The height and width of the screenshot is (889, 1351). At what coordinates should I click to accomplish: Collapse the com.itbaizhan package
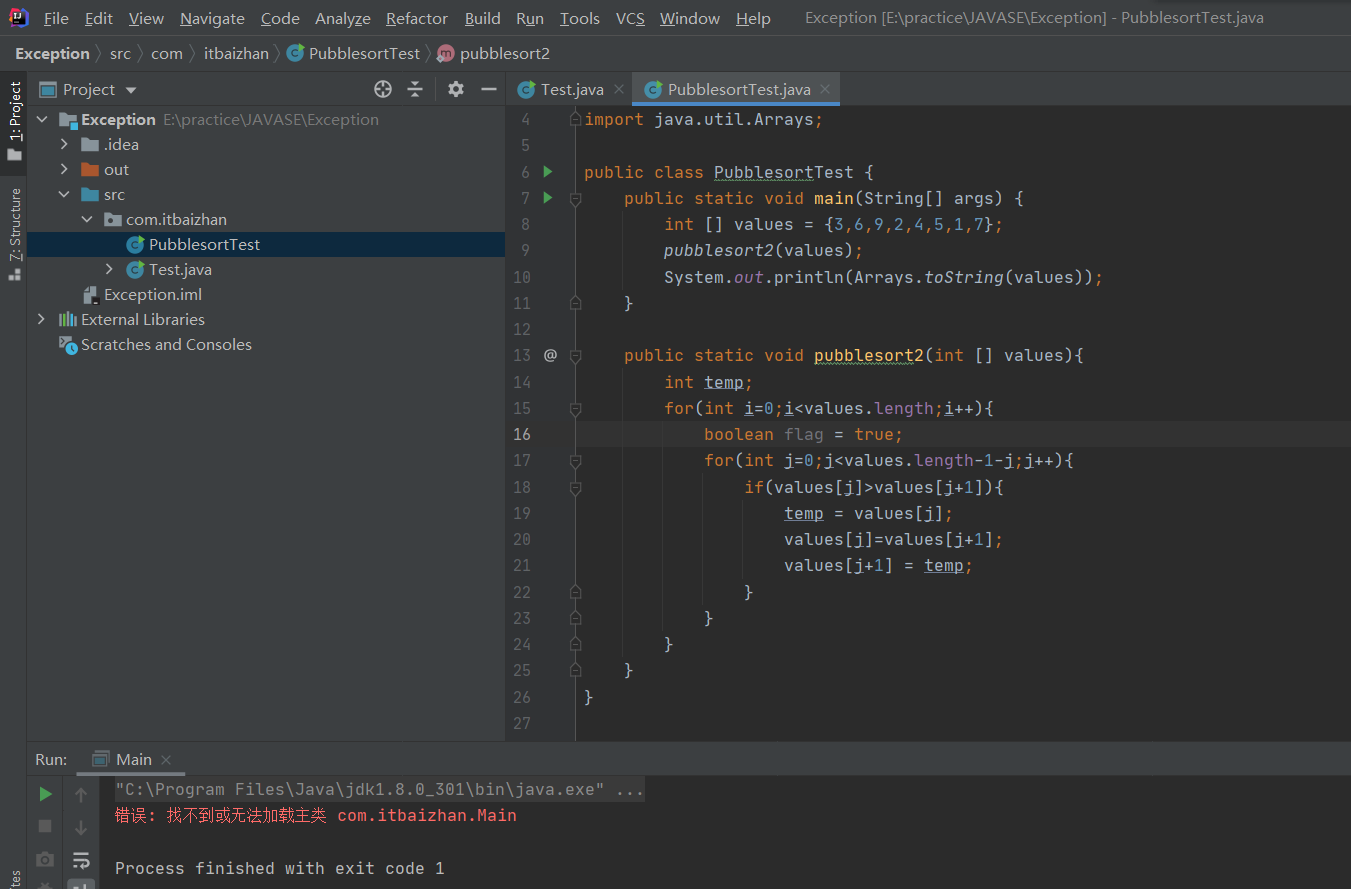[x=87, y=219]
